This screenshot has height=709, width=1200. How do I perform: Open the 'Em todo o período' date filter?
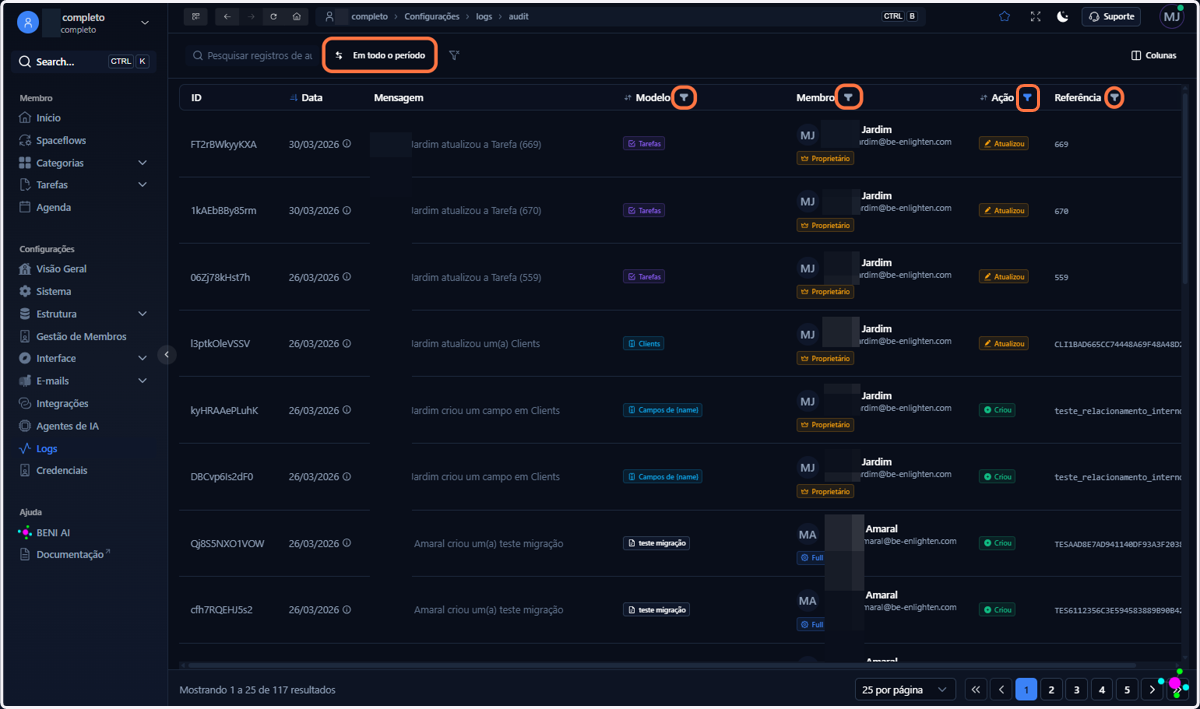pyautogui.click(x=380, y=55)
